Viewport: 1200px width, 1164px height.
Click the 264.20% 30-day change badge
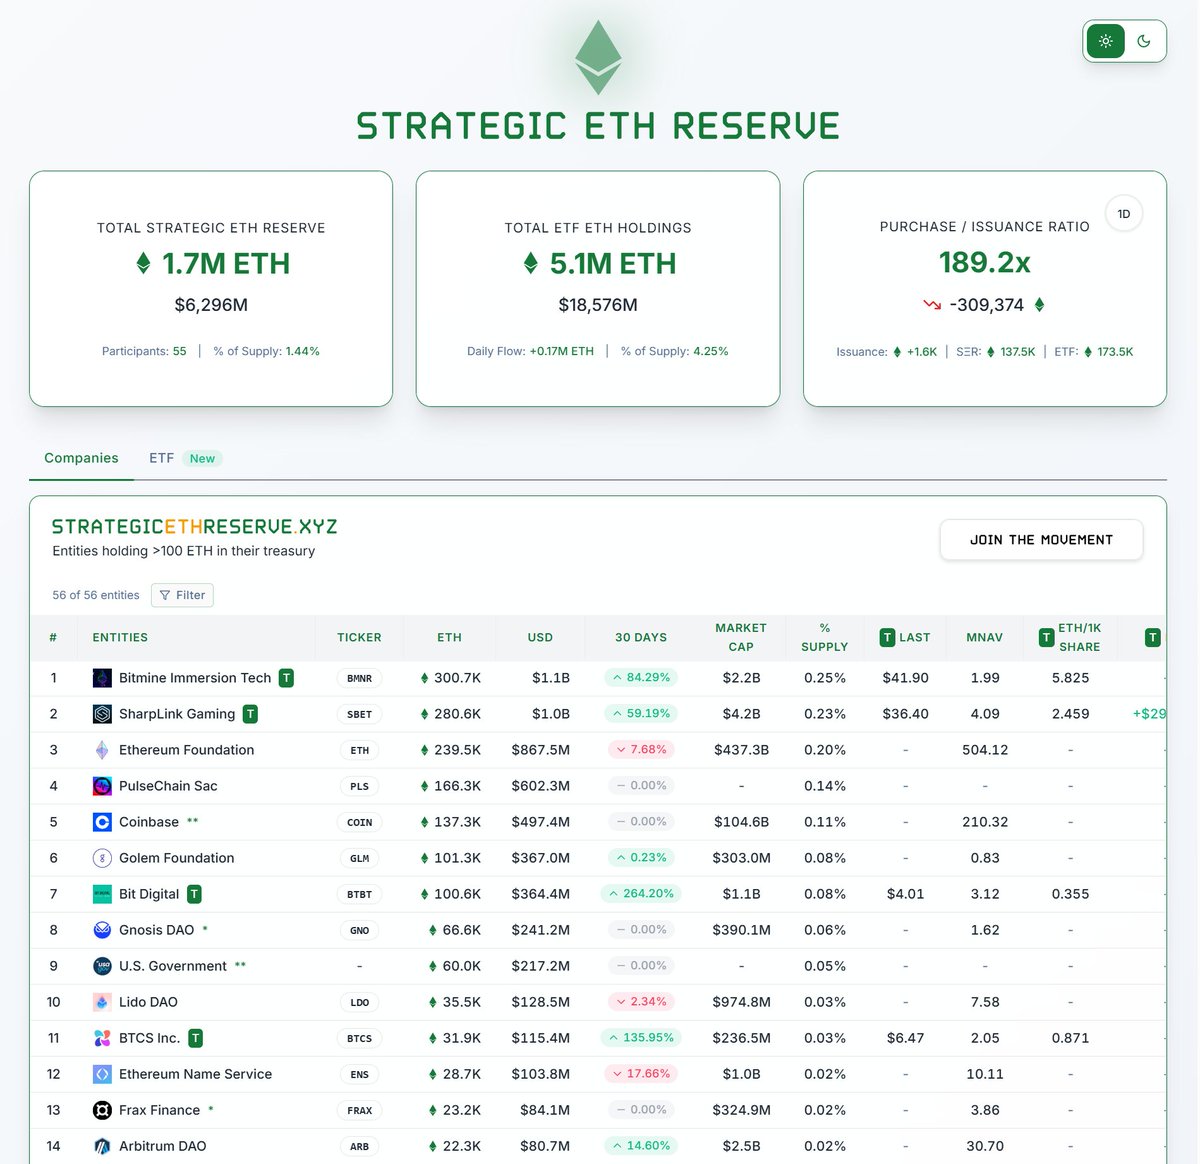(x=641, y=893)
